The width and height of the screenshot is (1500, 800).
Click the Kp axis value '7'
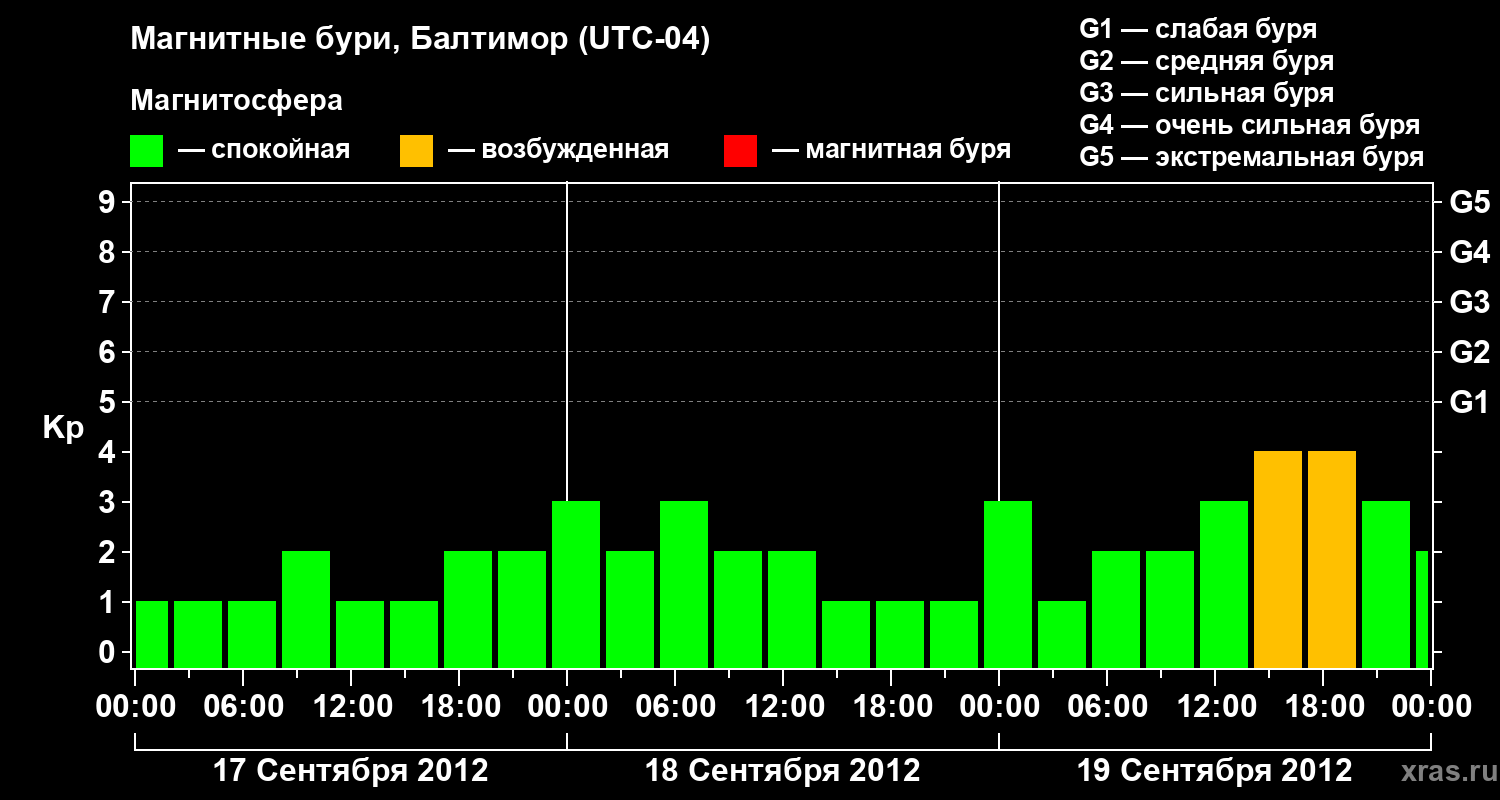pyautogui.click(x=109, y=303)
